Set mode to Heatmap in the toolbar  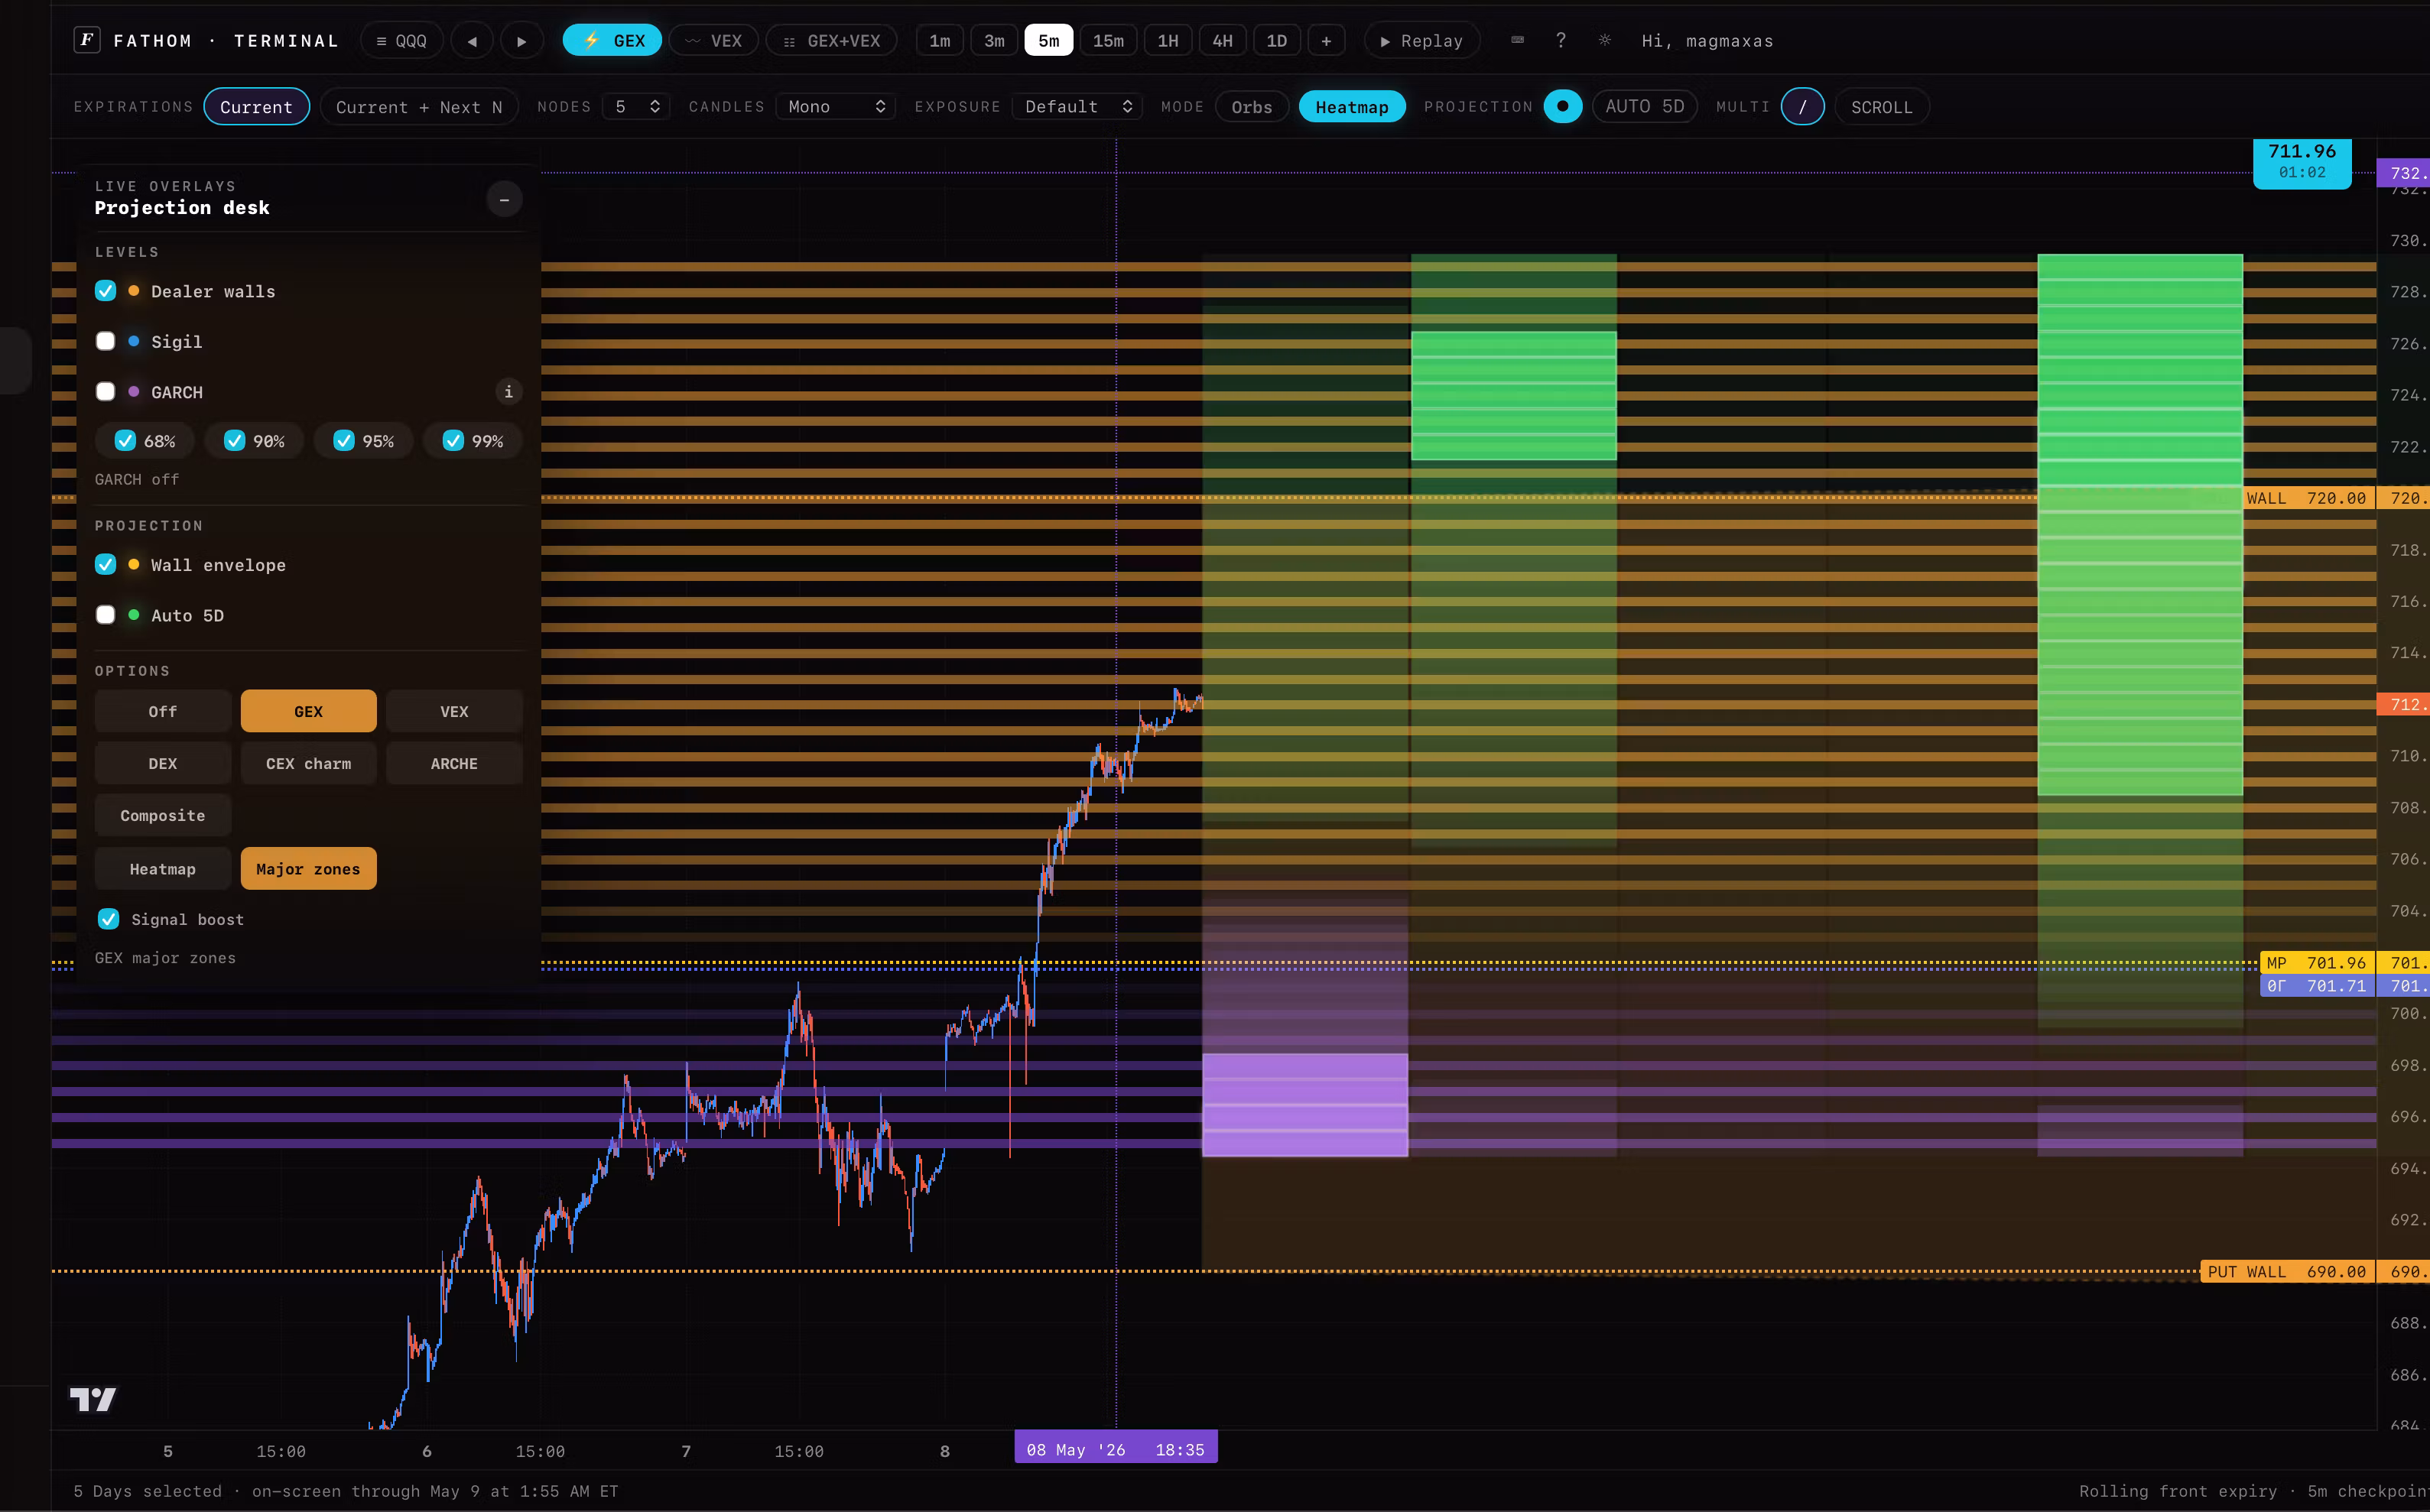click(1352, 107)
